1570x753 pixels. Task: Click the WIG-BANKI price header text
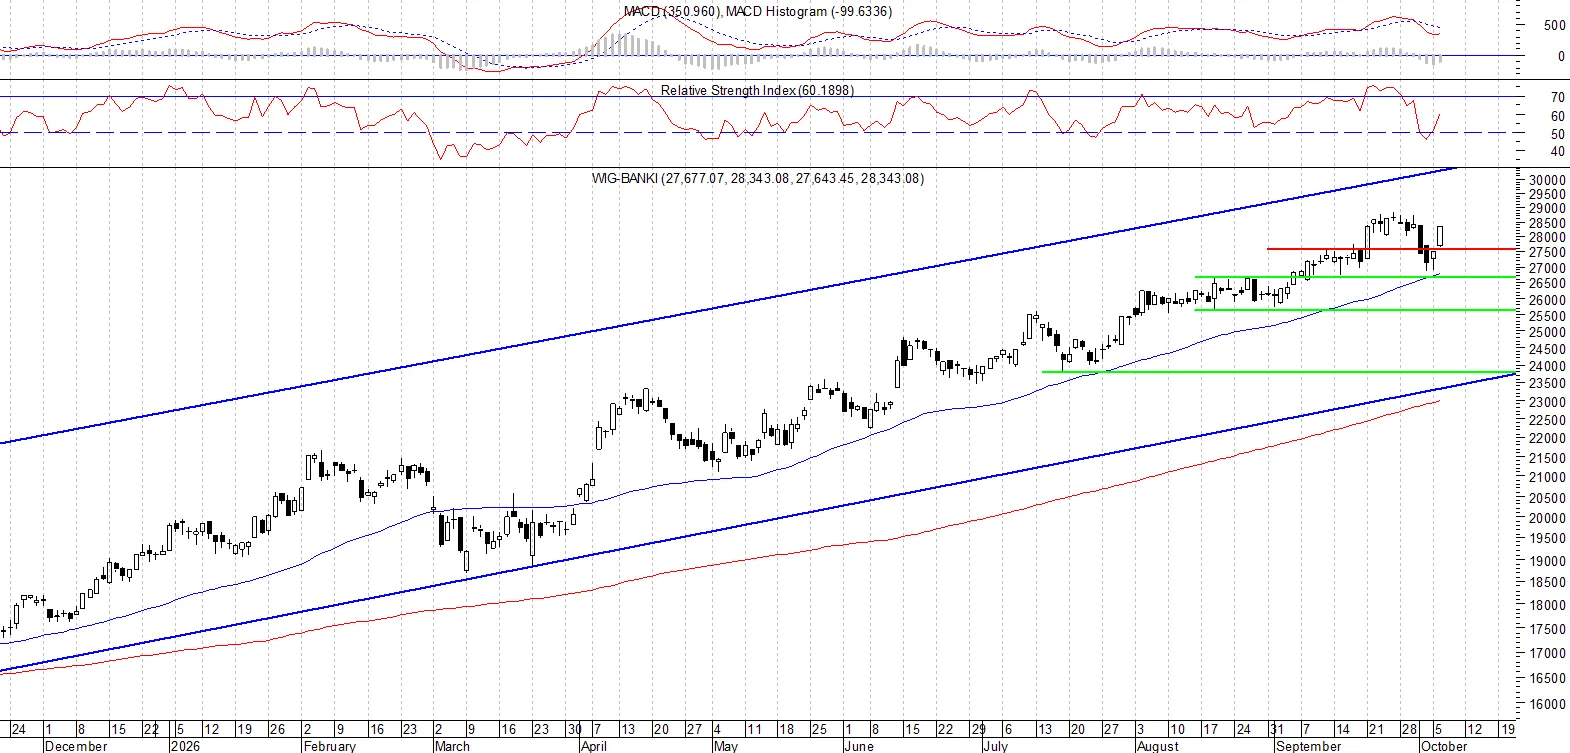758,178
